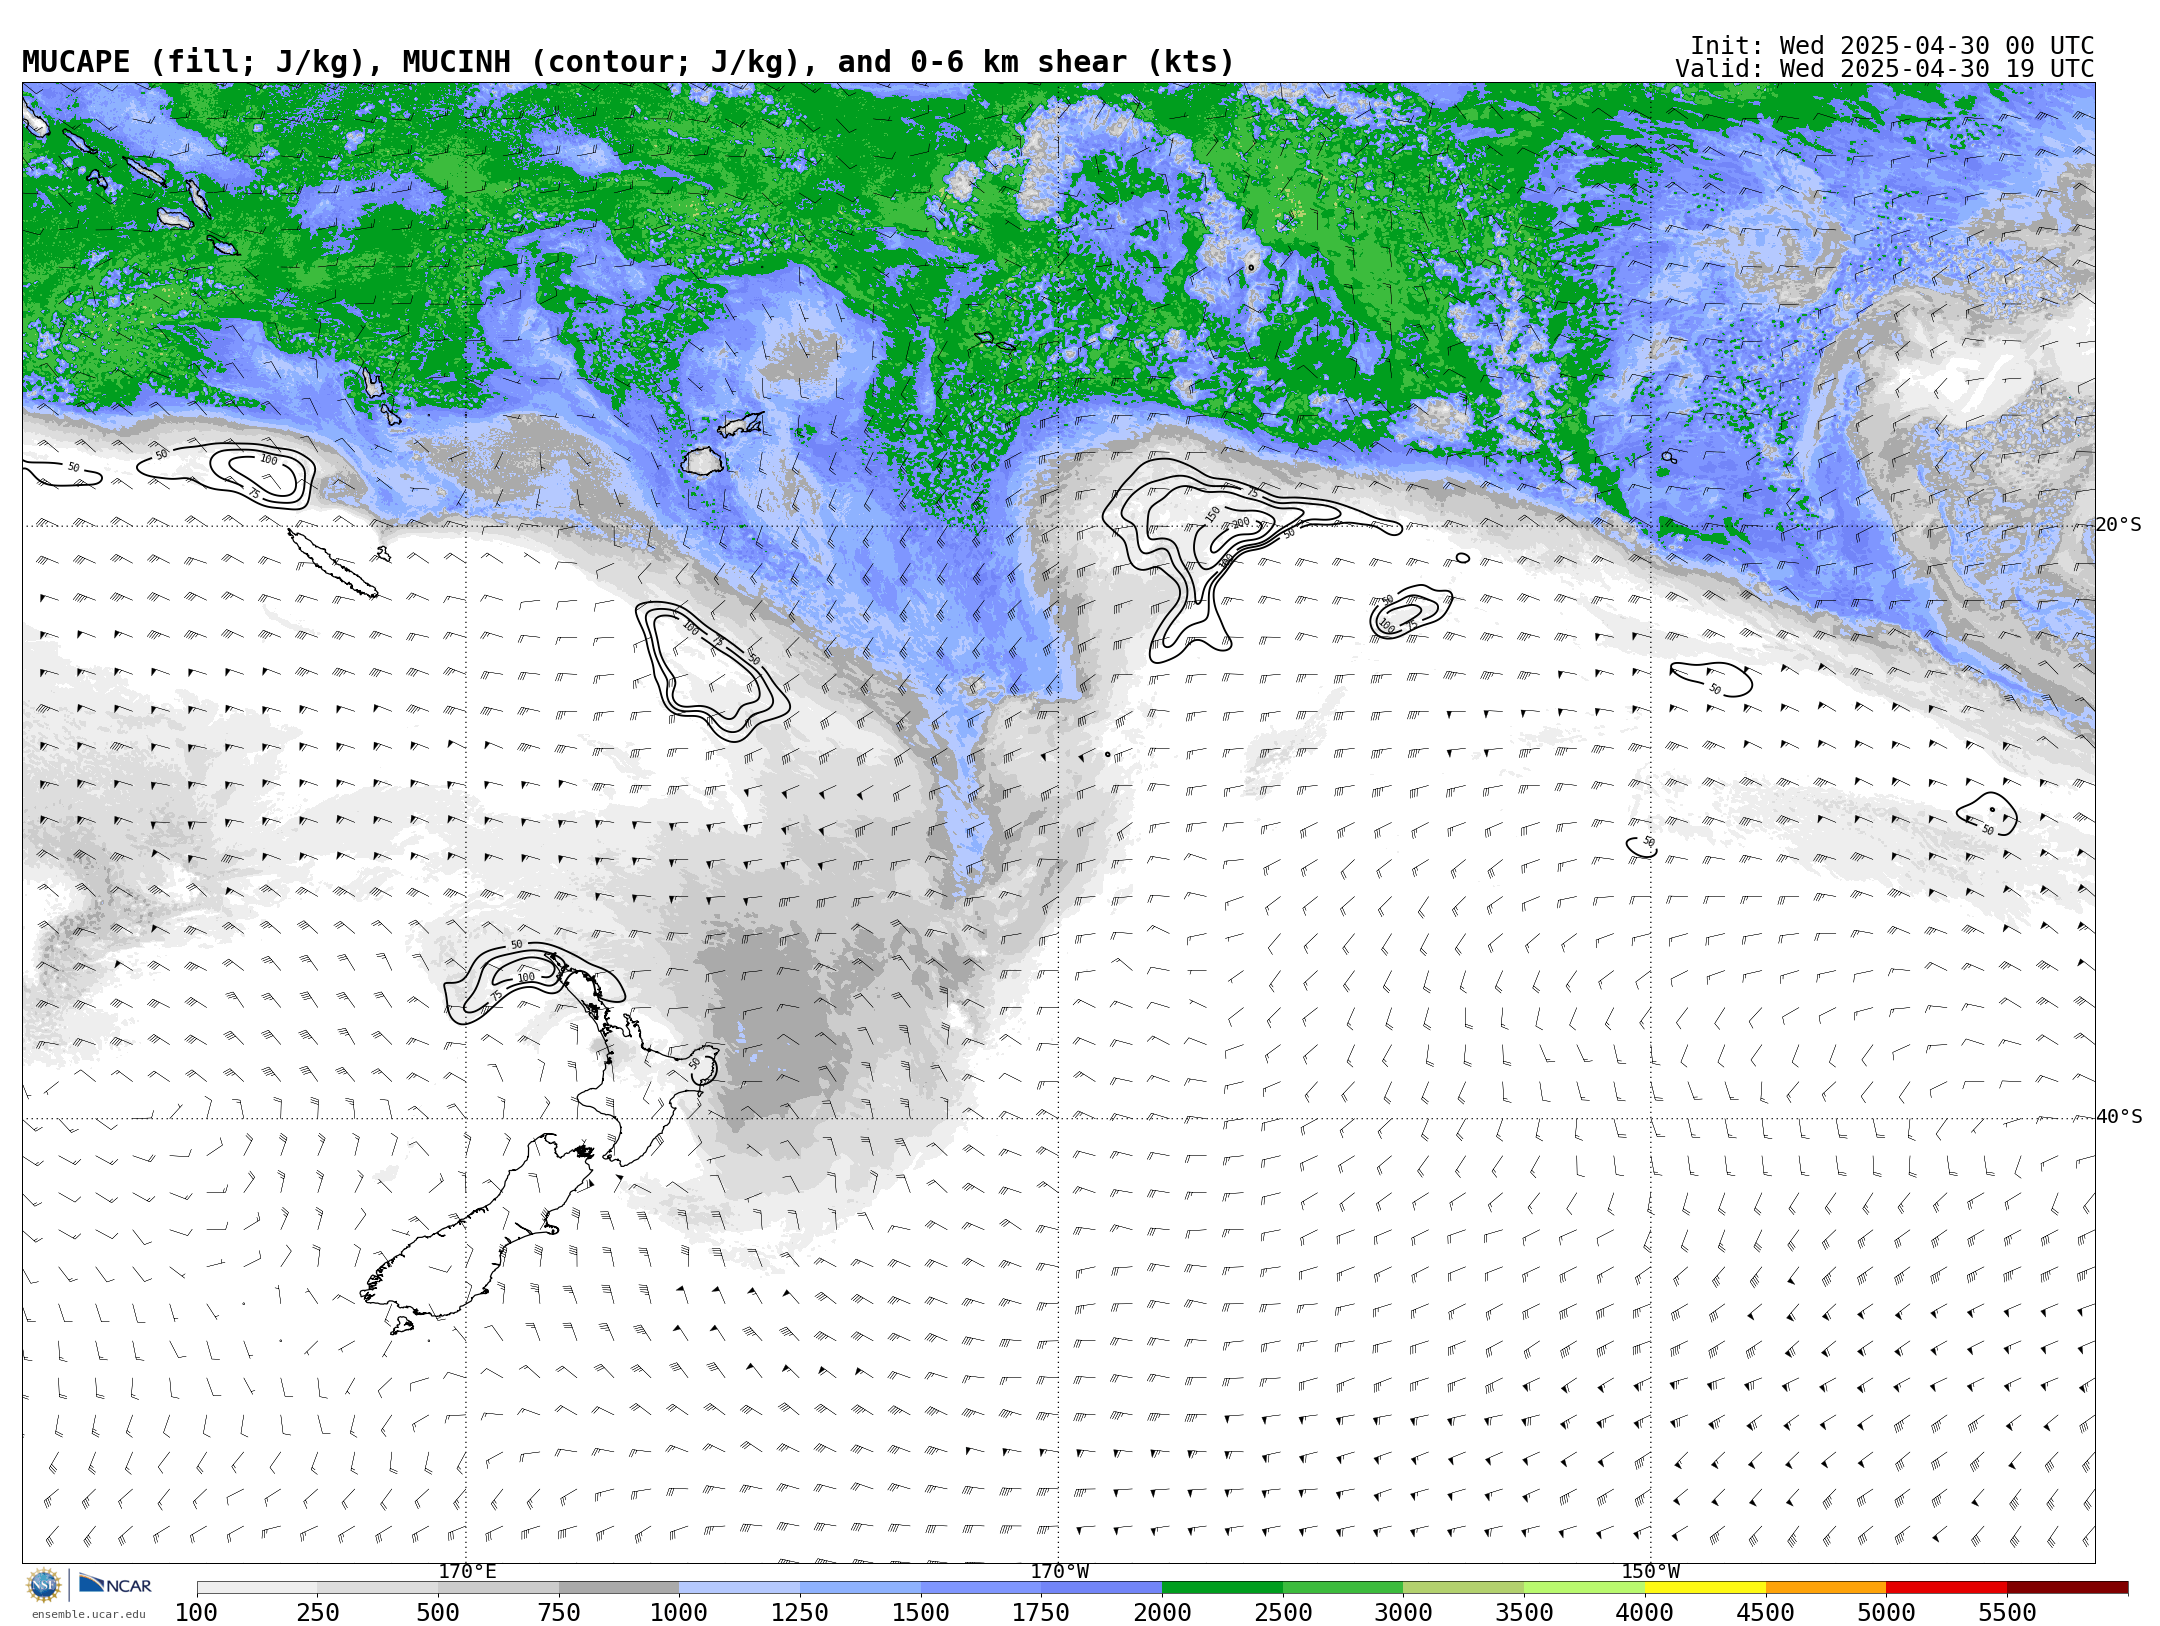Pick the lightest gray 100–250 colorbar swatch
The height and width of the screenshot is (1626, 2160).
click(x=257, y=1588)
